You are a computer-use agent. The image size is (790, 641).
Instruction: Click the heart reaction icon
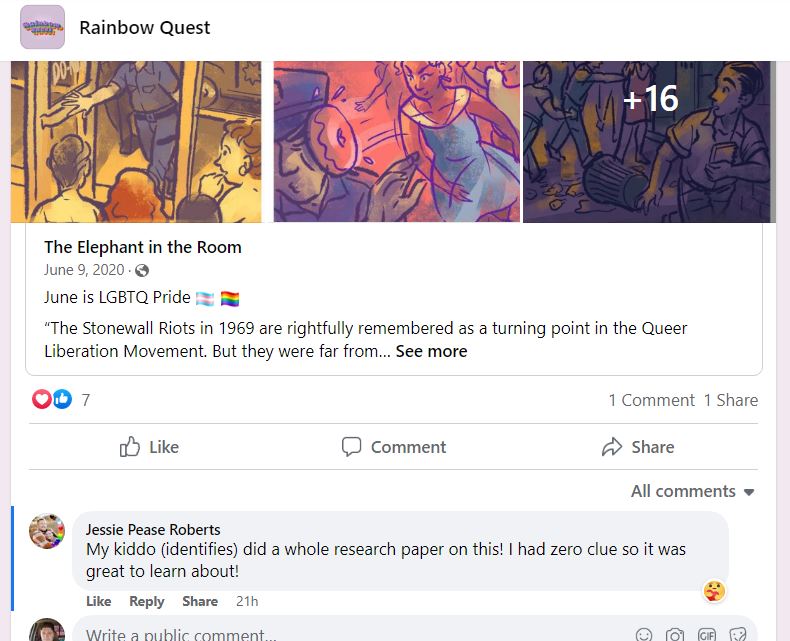click(x=42, y=400)
